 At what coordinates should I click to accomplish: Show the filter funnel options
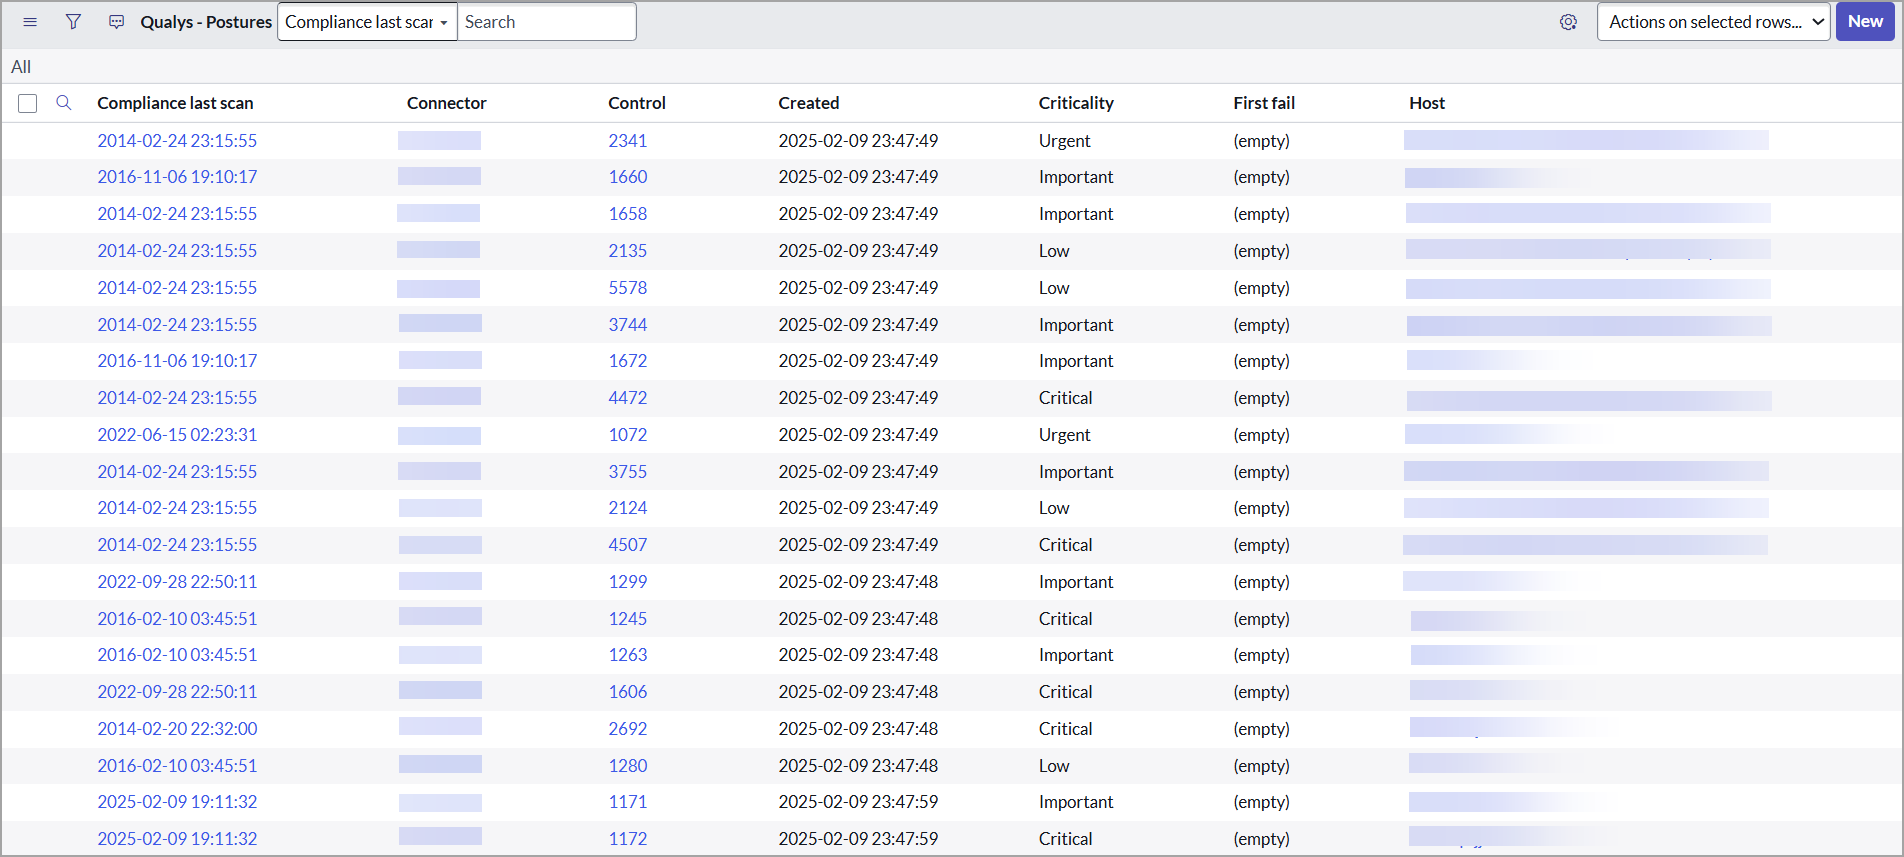[73, 22]
